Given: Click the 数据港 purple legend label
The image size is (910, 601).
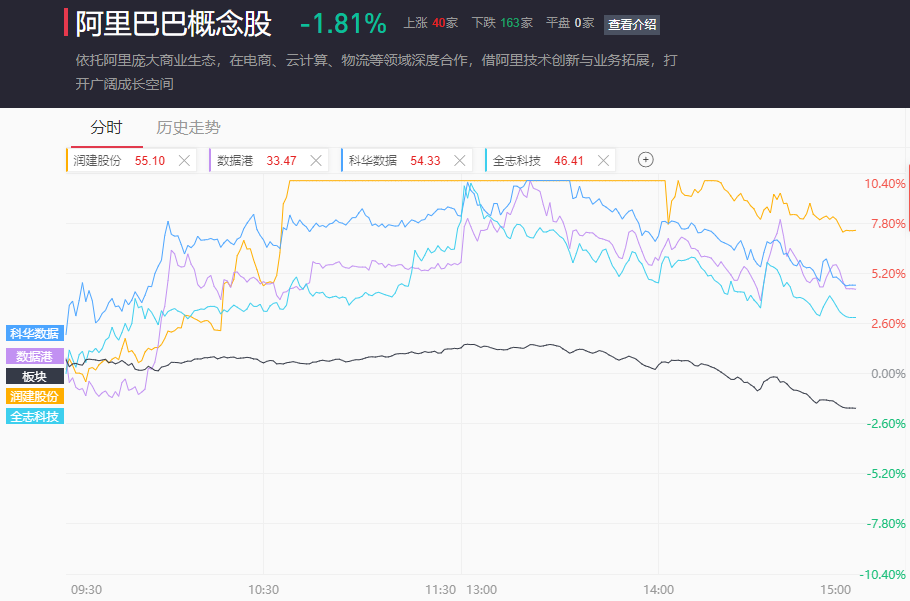Looking at the screenshot, I should click(35, 356).
